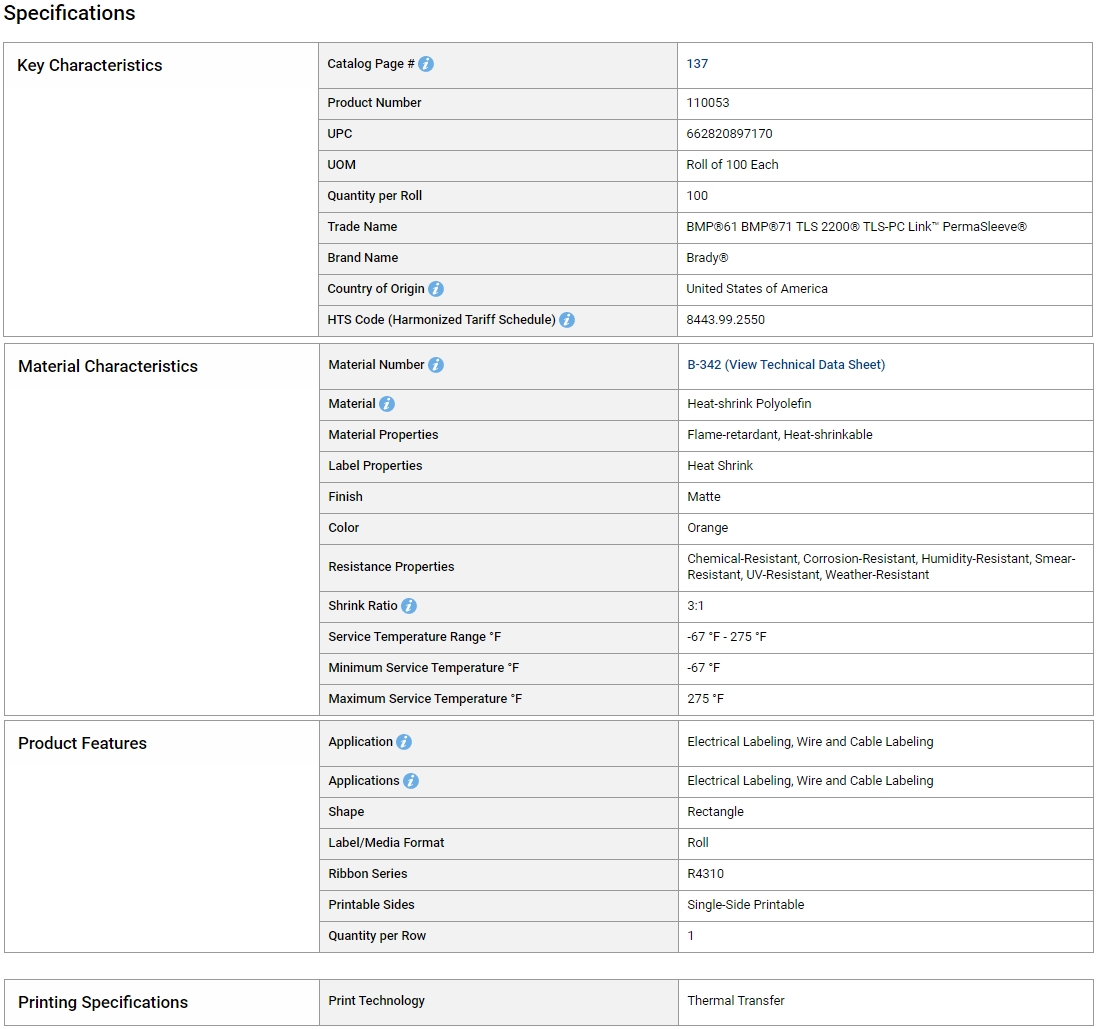Image resolution: width=1098 pixels, height=1029 pixels.
Task: Click the info icon next to Material Number
Action: pyautogui.click(x=436, y=365)
